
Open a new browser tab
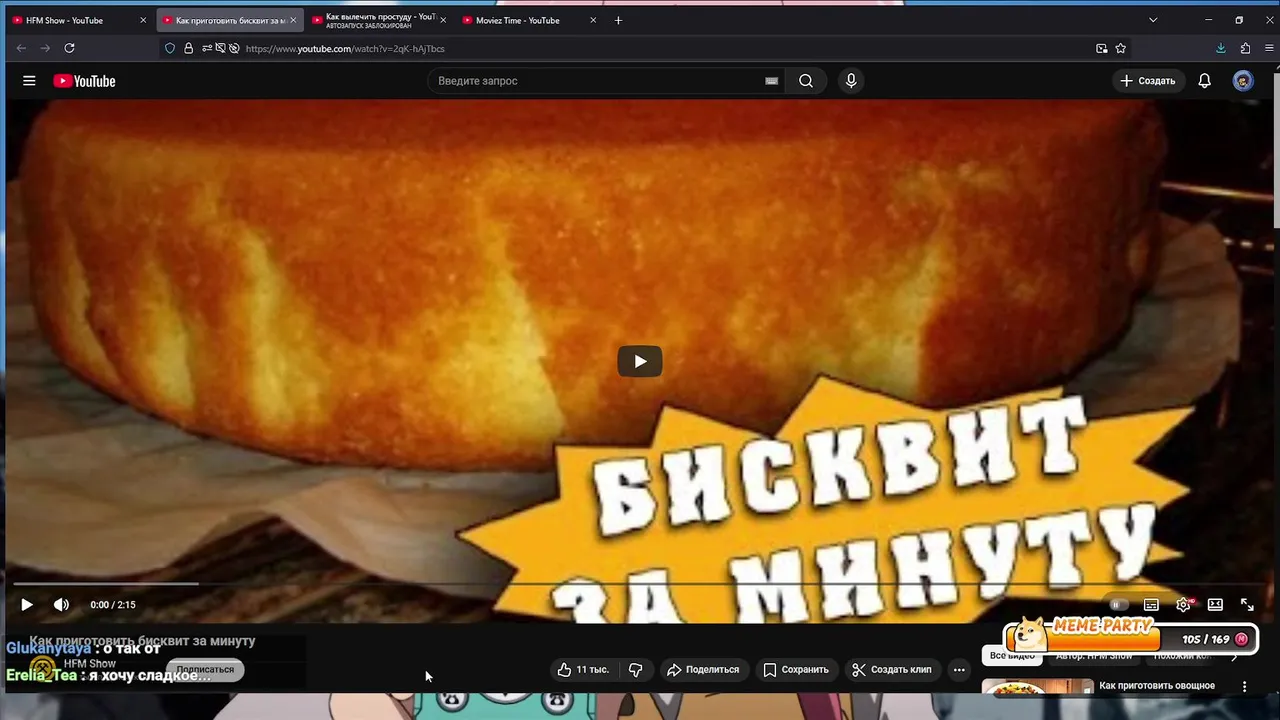[x=618, y=20]
